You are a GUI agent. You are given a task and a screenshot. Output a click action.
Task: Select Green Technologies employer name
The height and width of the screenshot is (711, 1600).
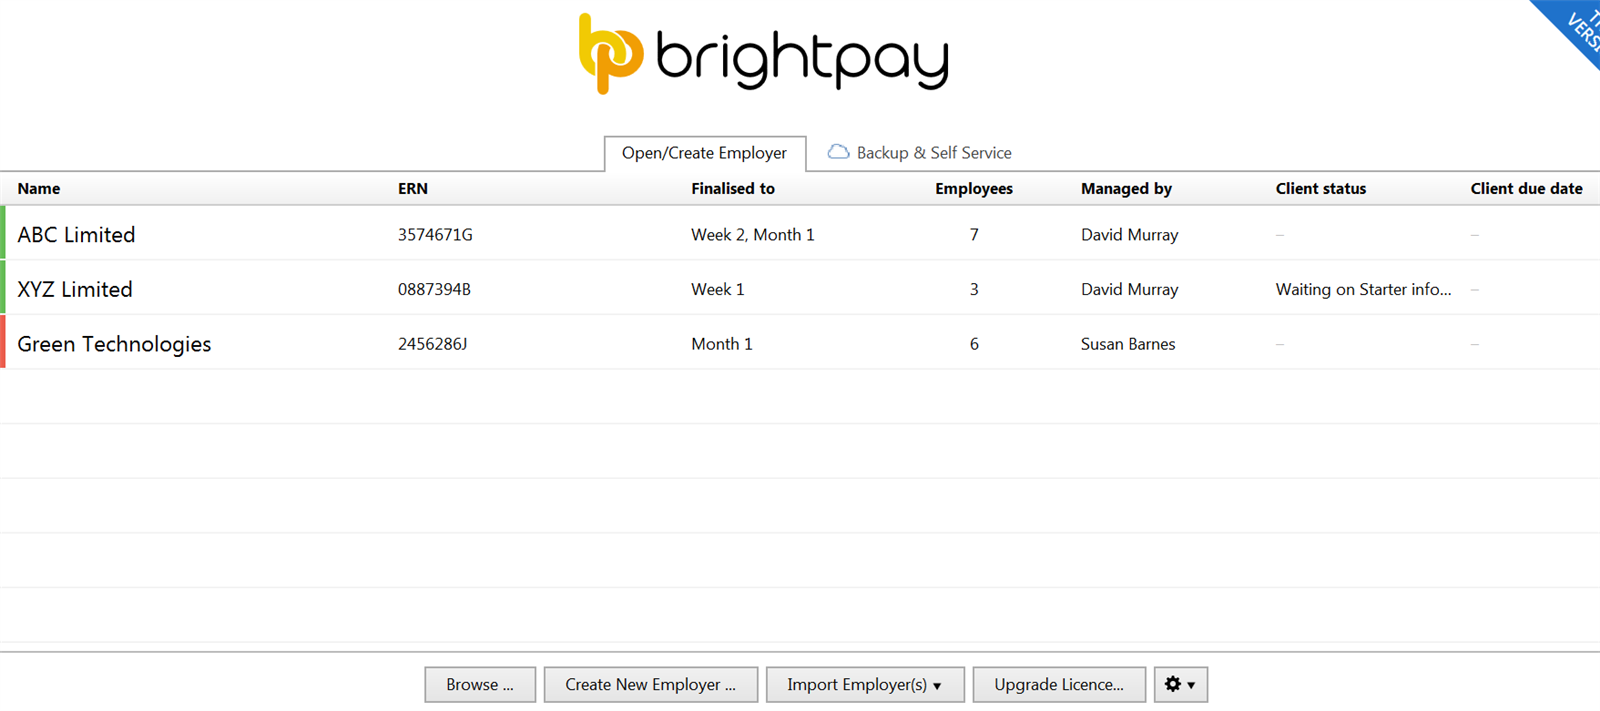[114, 344]
